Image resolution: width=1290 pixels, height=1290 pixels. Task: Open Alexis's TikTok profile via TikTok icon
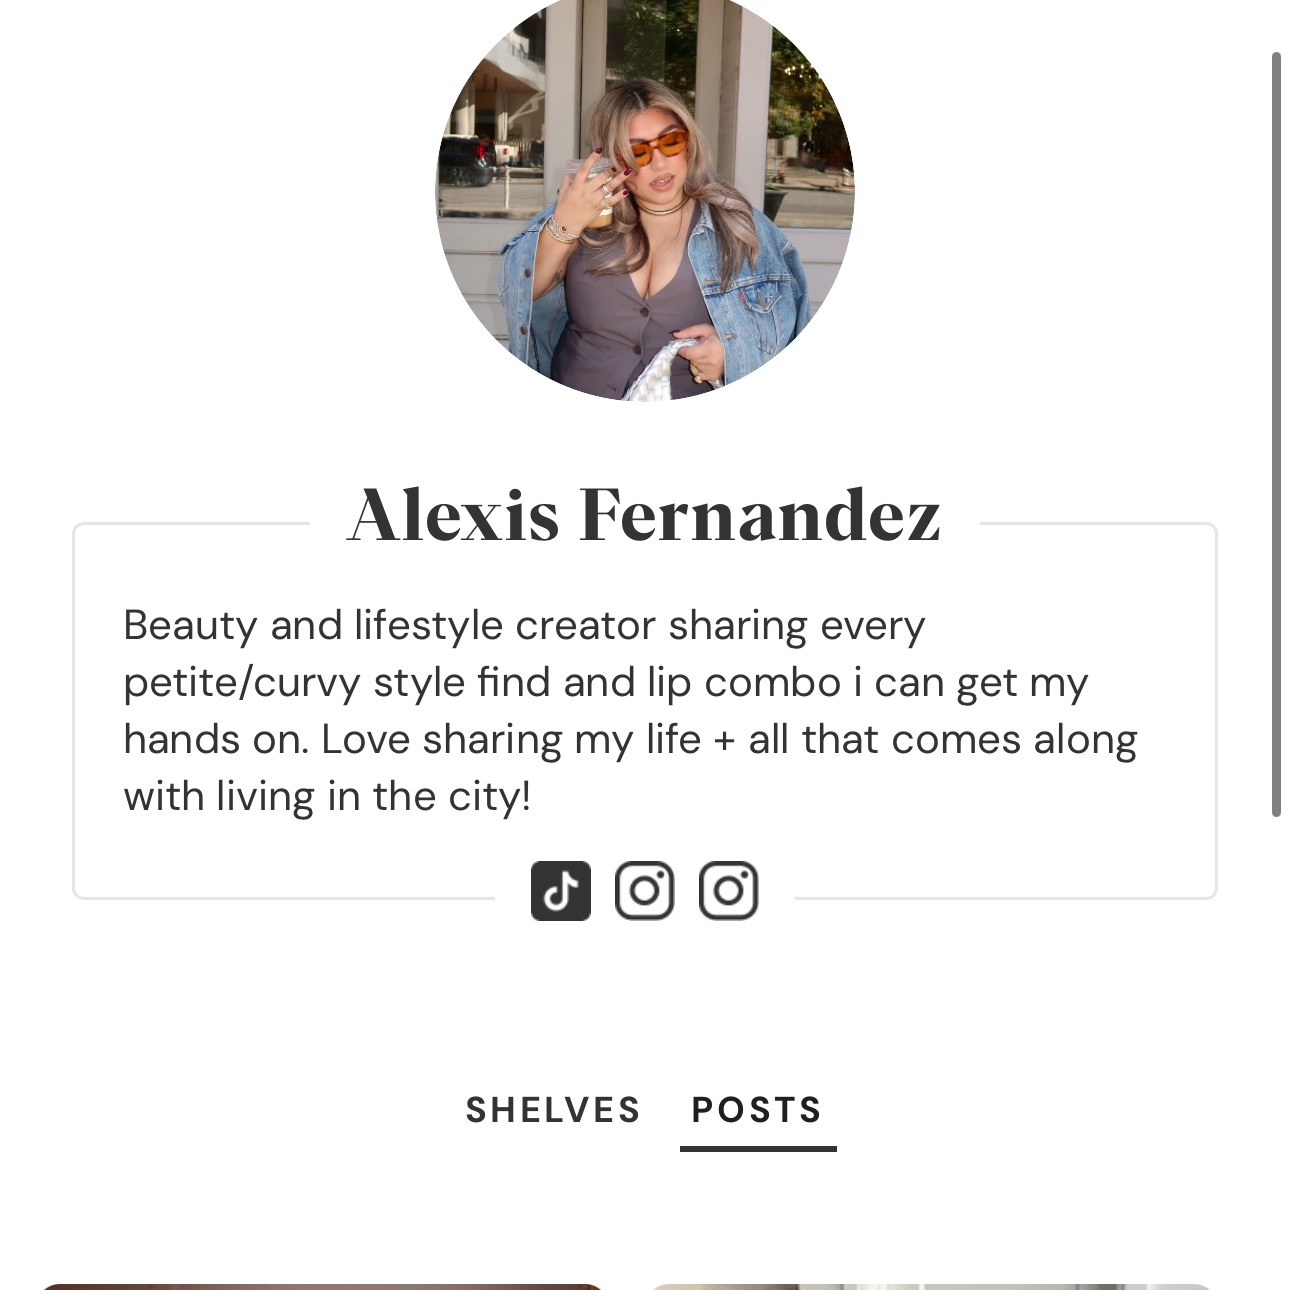[x=561, y=888]
